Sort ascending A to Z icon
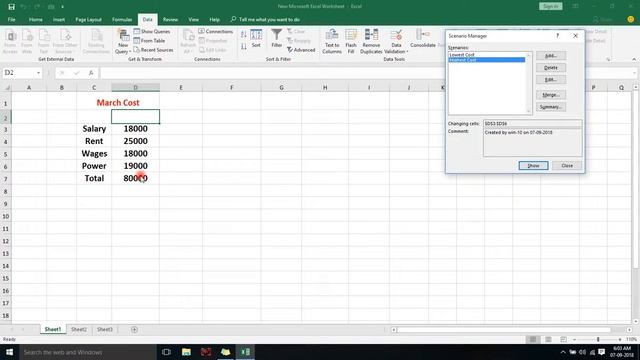Screen dimensions: 640x360 tap(243, 35)
